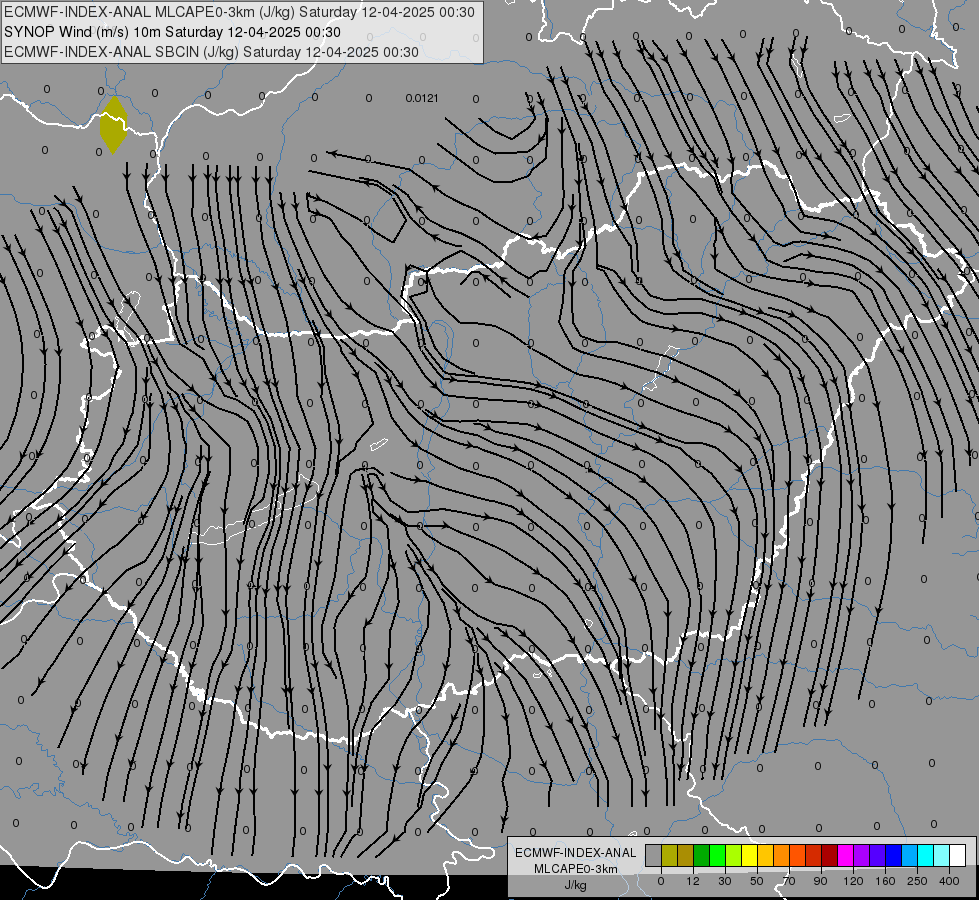The image size is (979, 900).
Task: Click the 0.0121 value on the map
Action: (x=421, y=98)
